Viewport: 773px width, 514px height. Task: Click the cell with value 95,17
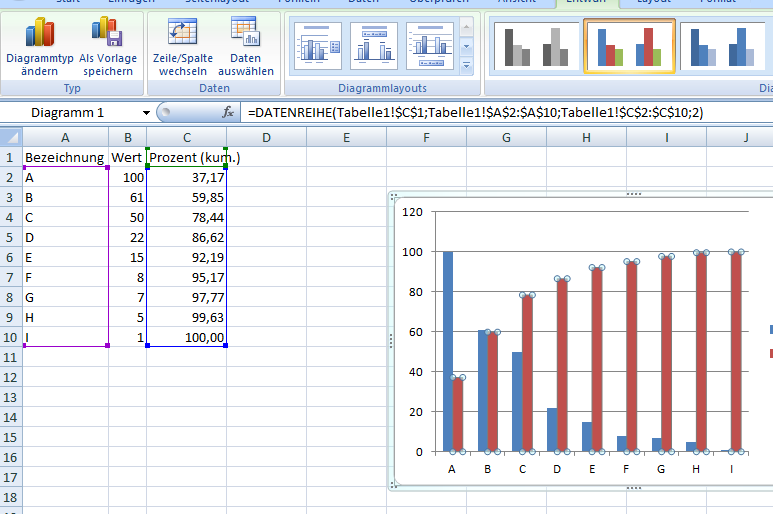pos(187,277)
